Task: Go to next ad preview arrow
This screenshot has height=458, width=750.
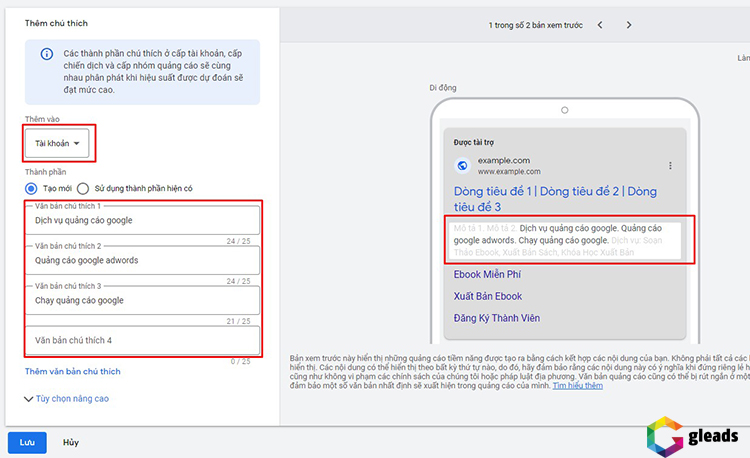Action: click(628, 24)
